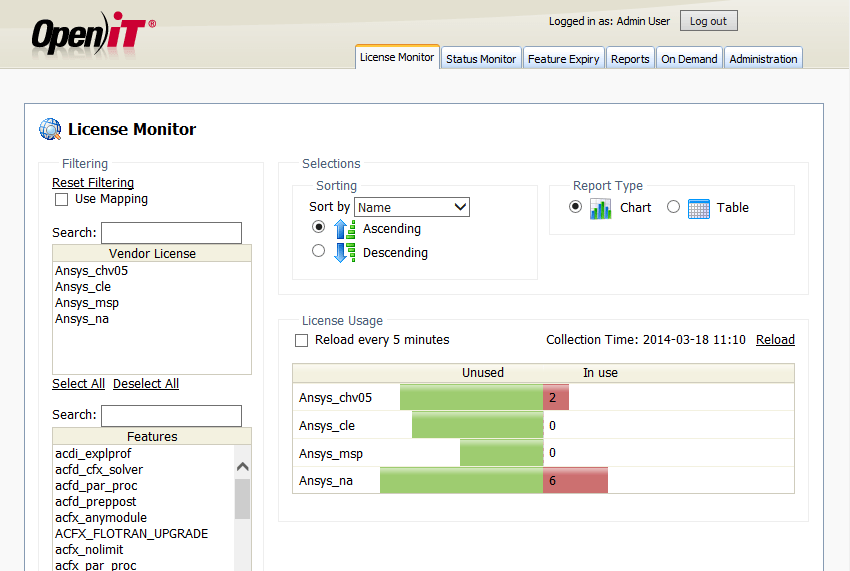
Task: Click the Reset Filtering link
Action: point(93,183)
